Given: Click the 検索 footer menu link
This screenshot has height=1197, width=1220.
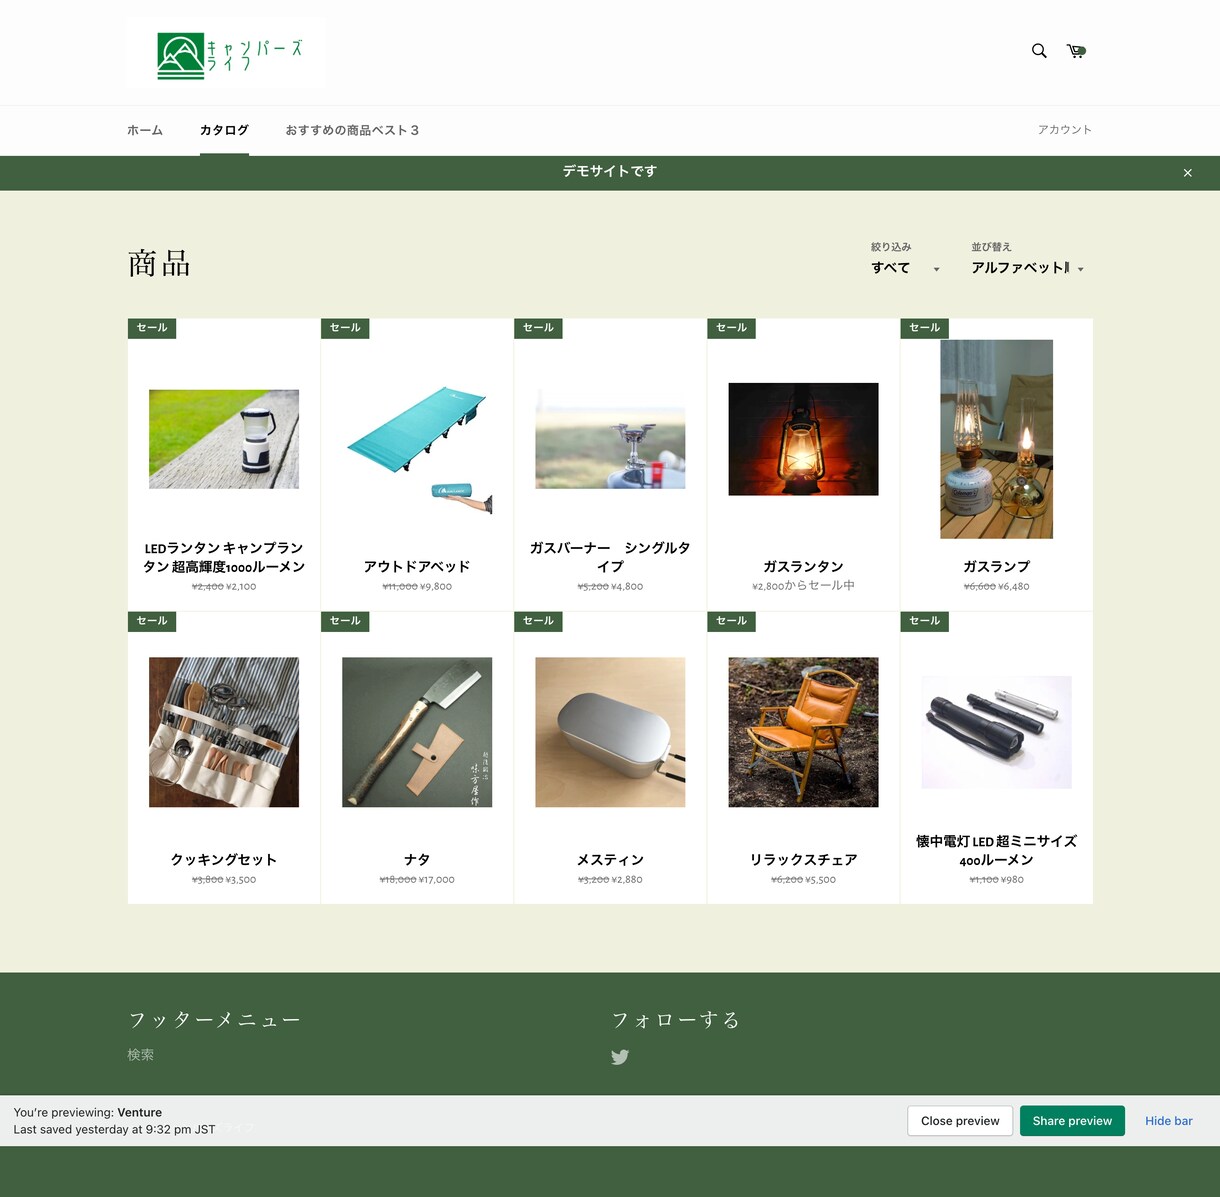Looking at the screenshot, I should (x=141, y=1055).
